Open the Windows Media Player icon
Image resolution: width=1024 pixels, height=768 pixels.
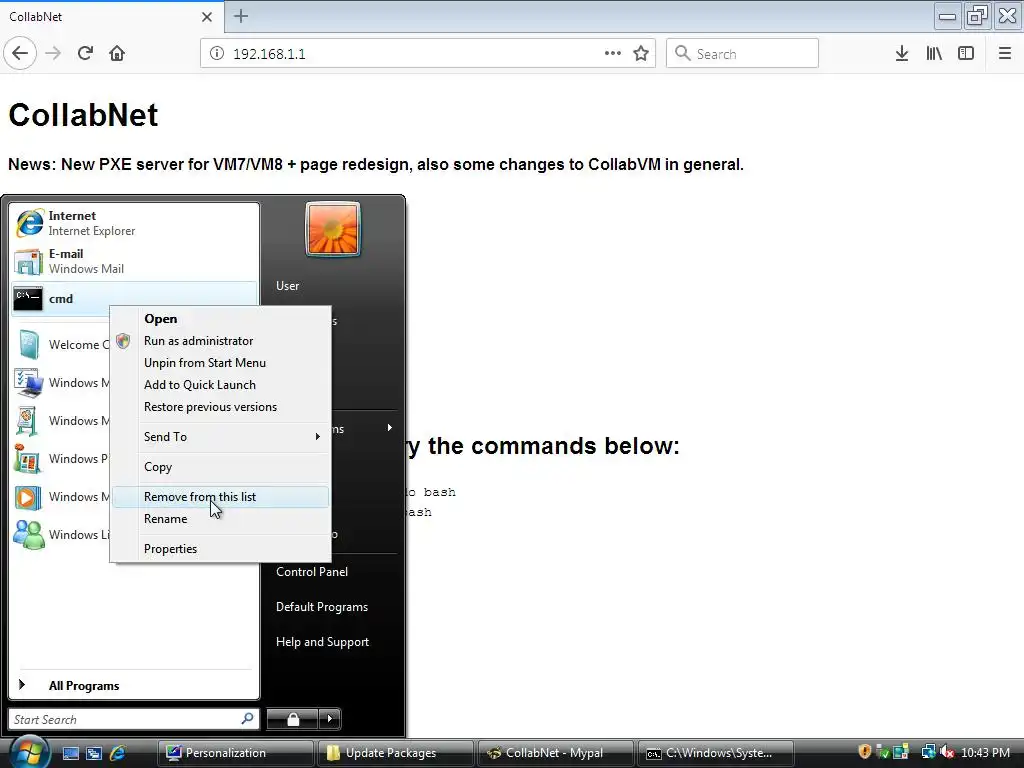pos(28,498)
